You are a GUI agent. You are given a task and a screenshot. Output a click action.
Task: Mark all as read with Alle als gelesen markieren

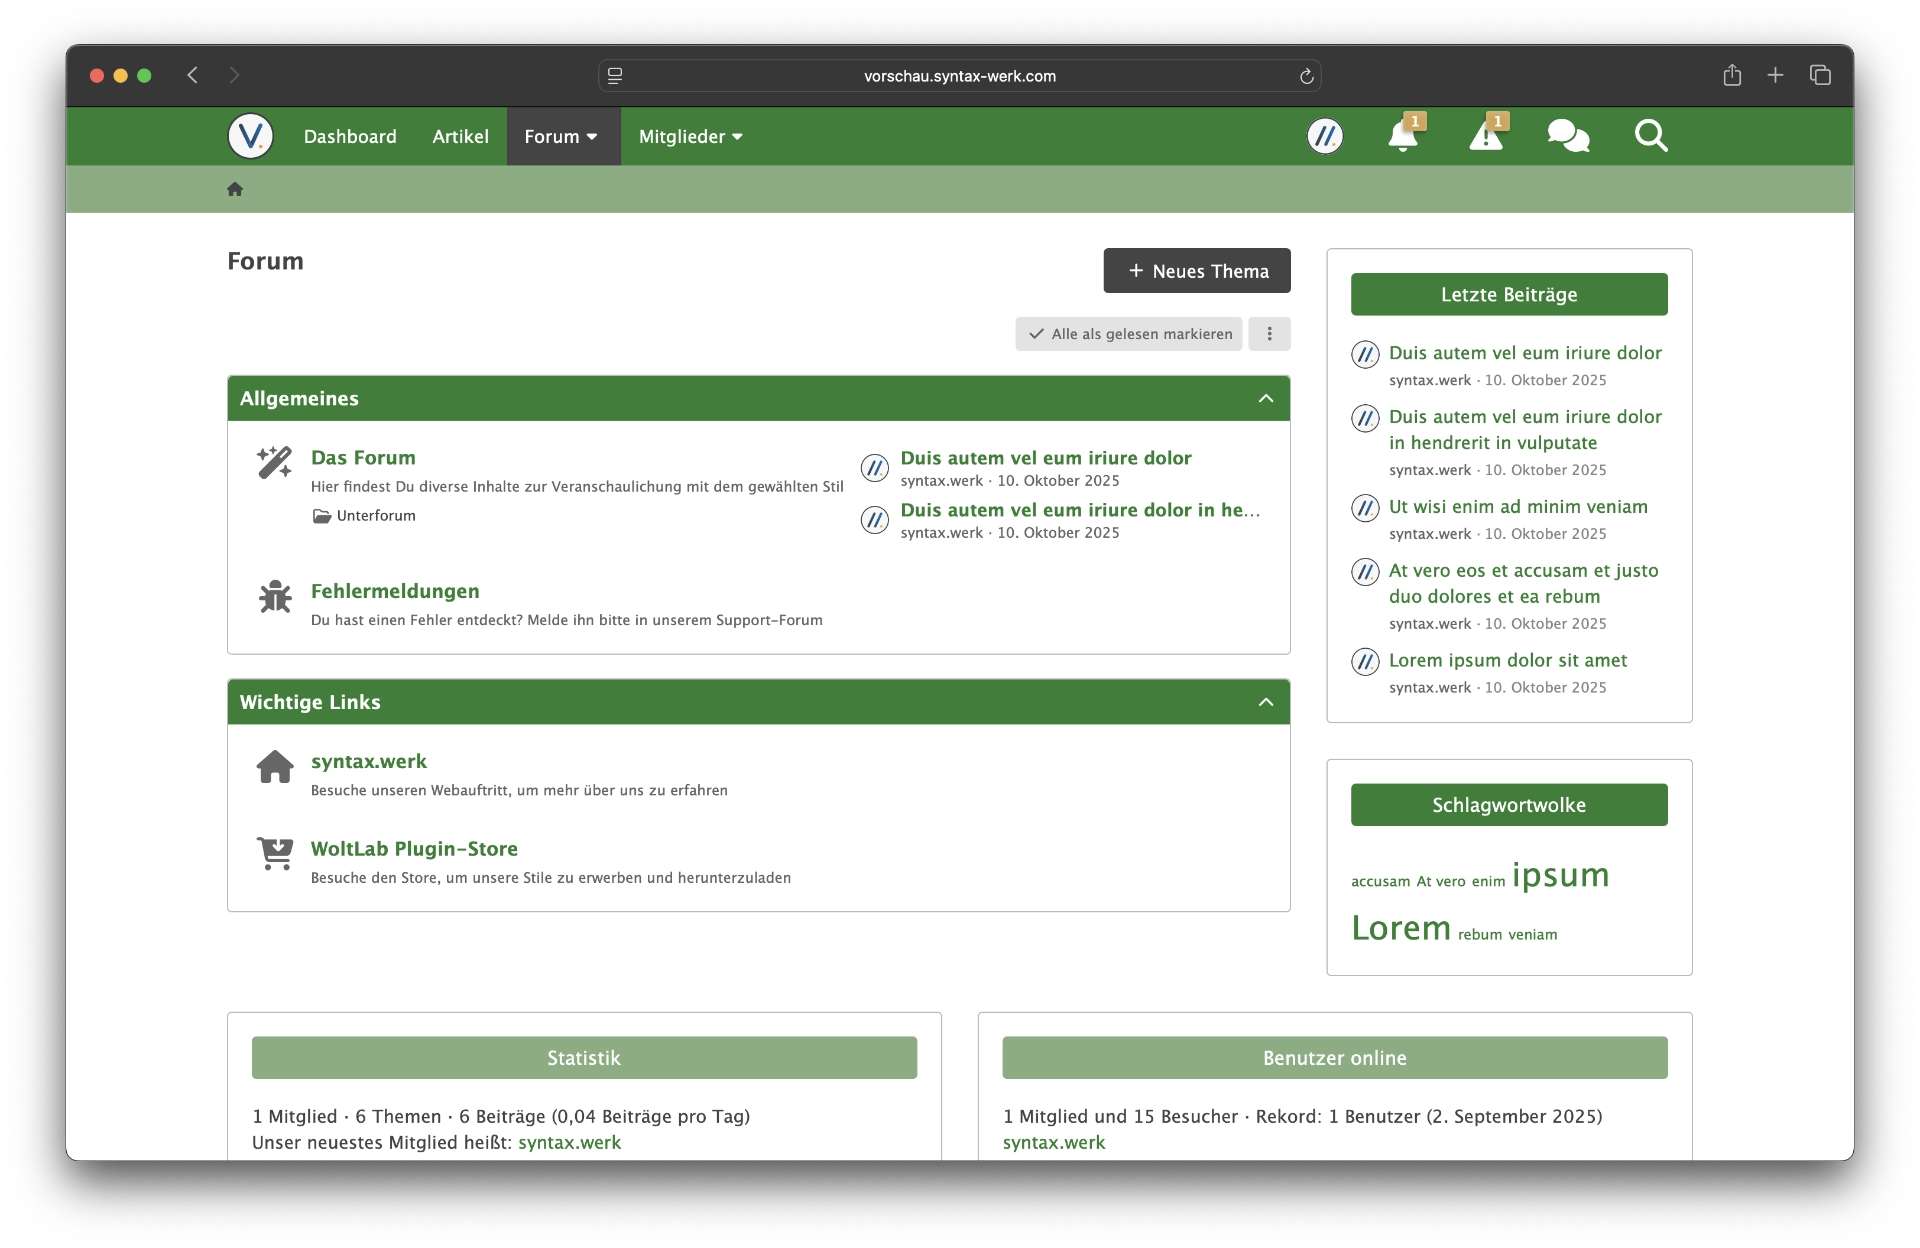point(1129,334)
